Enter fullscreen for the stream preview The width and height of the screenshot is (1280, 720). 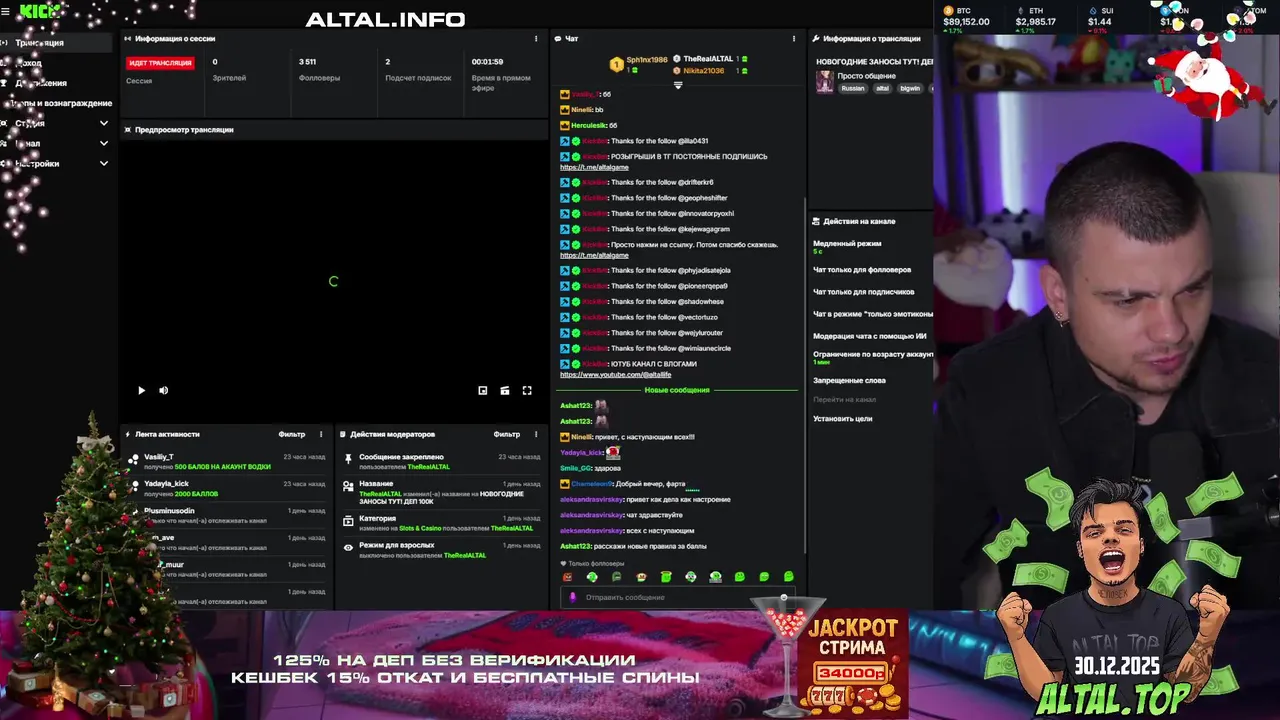tap(527, 391)
